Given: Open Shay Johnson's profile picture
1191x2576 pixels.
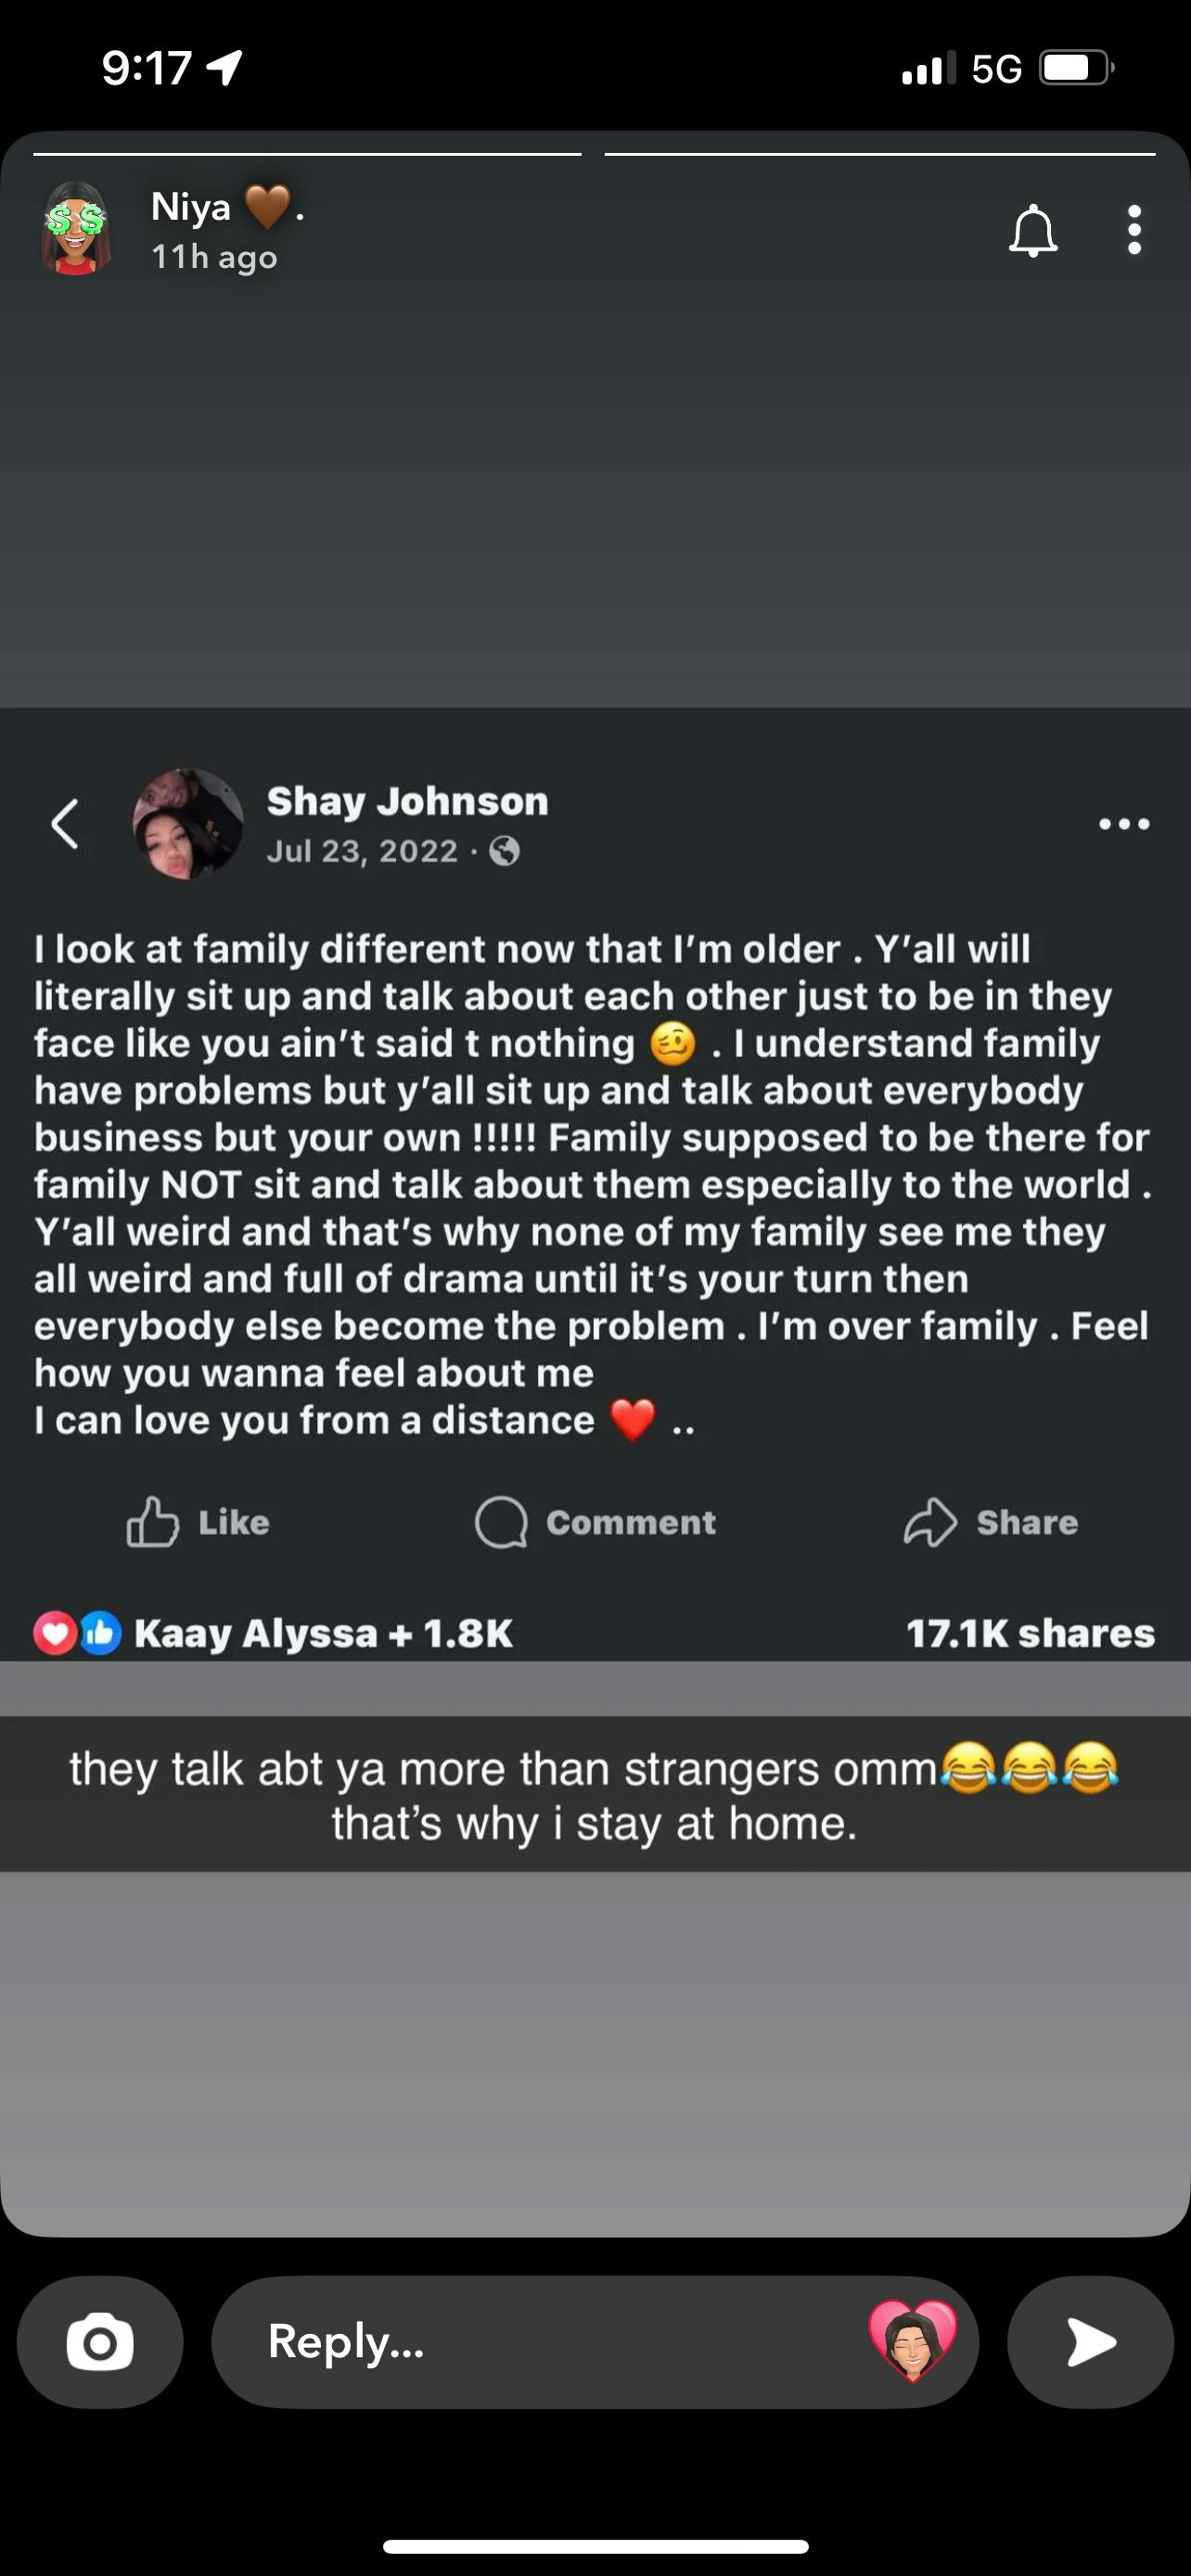Looking at the screenshot, I should tap(188, 824).
